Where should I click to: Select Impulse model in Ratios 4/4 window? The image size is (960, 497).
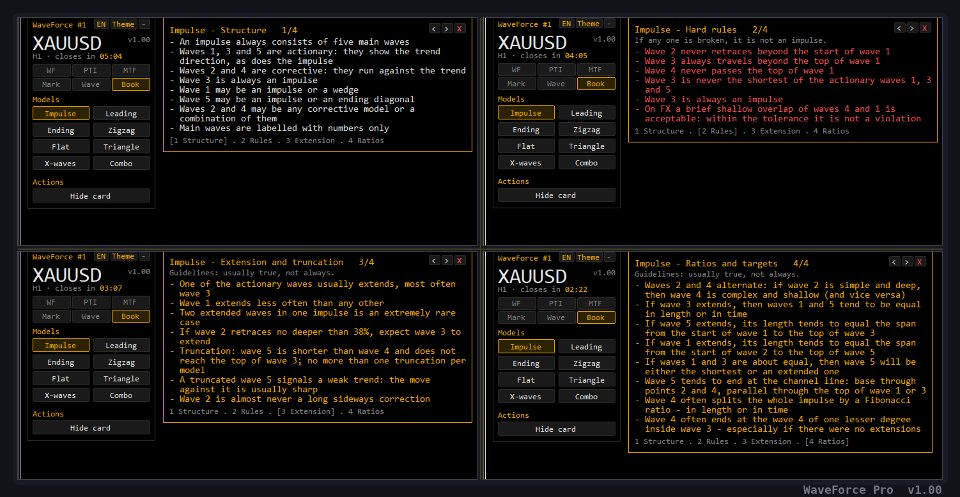(x=526, y=346)
